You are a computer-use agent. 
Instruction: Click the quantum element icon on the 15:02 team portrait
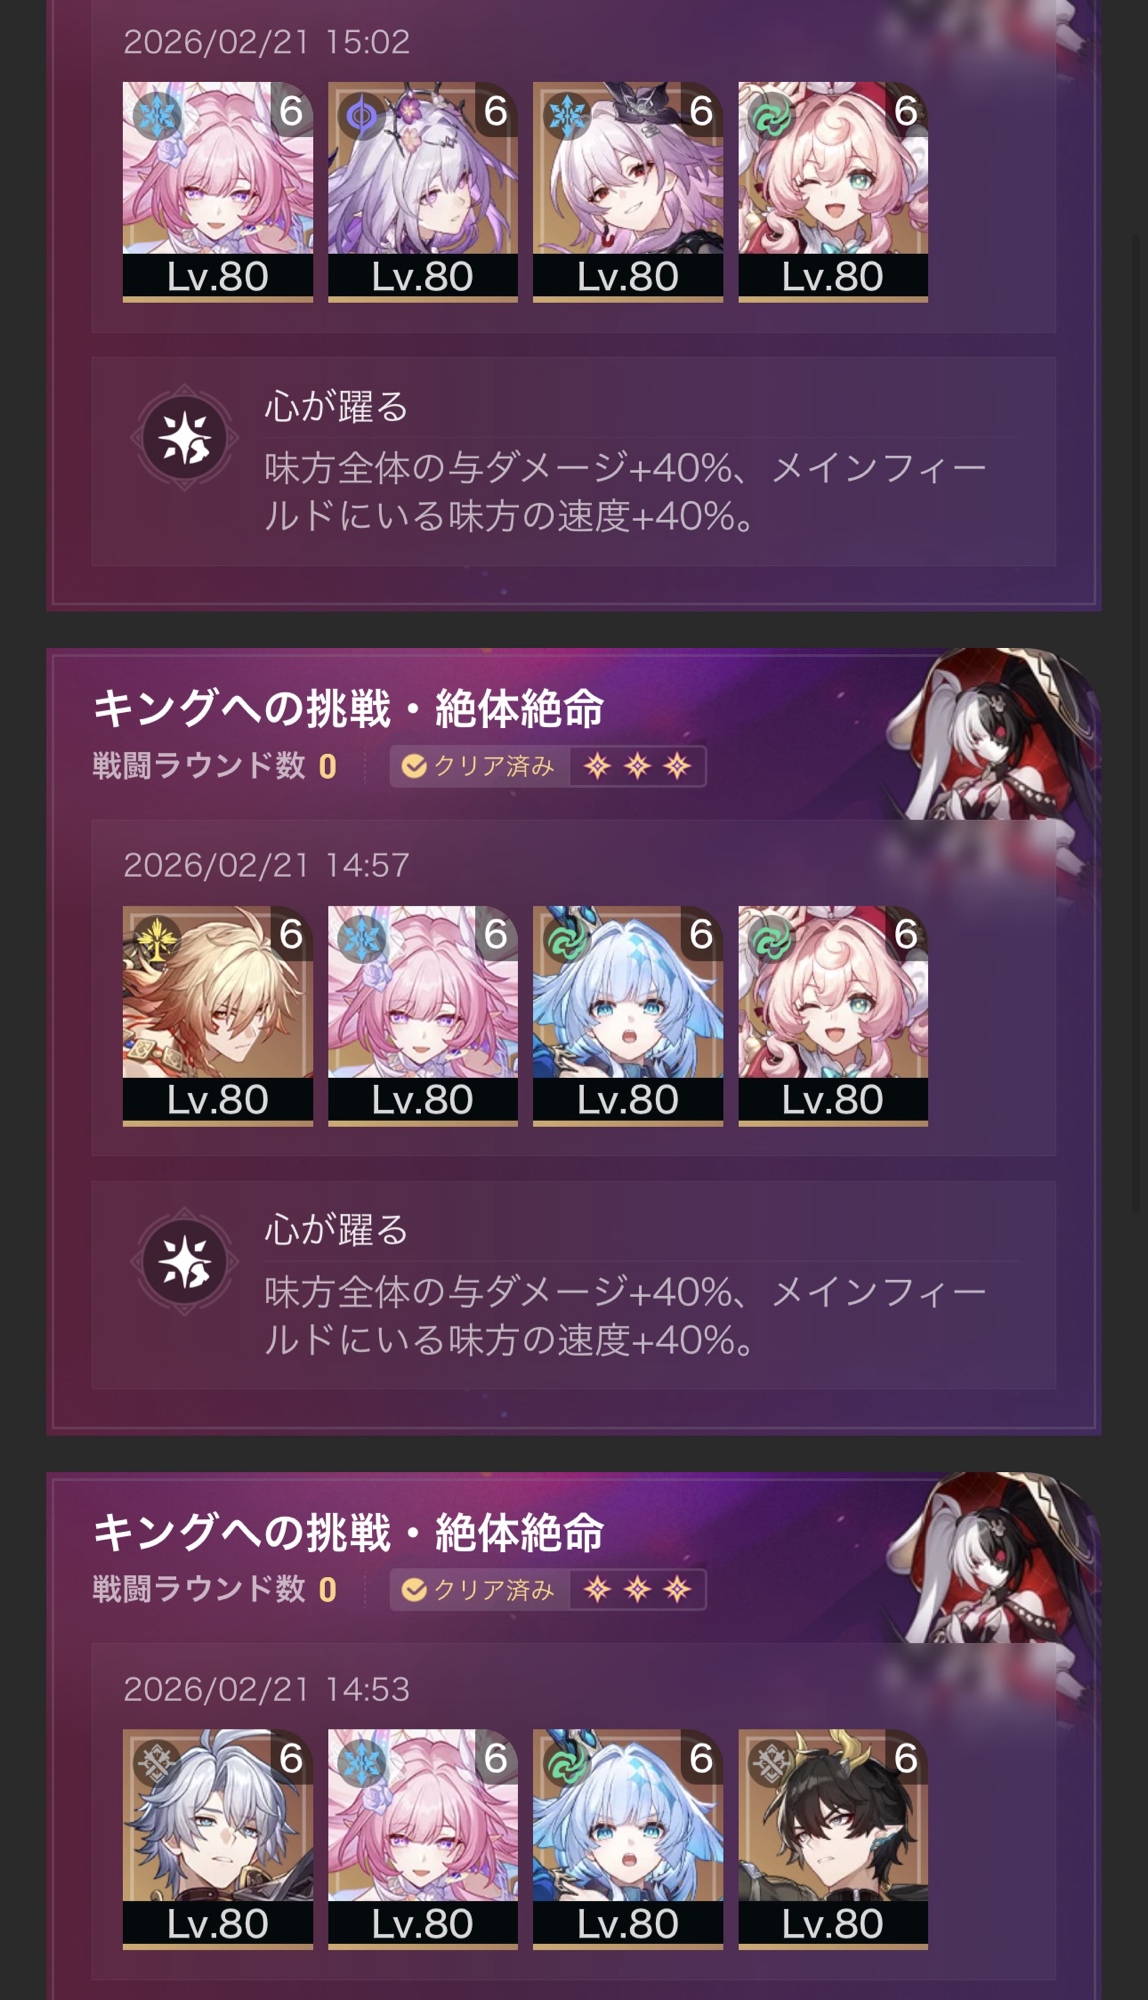coord(361,117)
